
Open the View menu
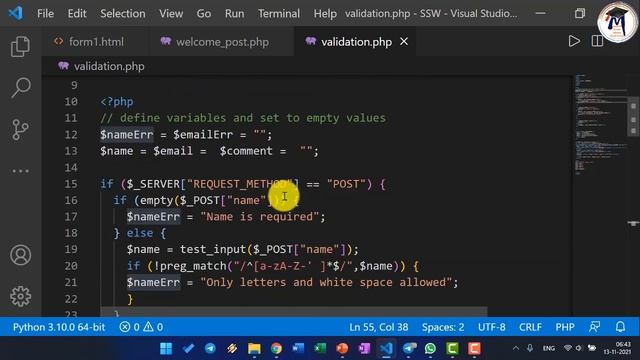(x=171, y=13)
